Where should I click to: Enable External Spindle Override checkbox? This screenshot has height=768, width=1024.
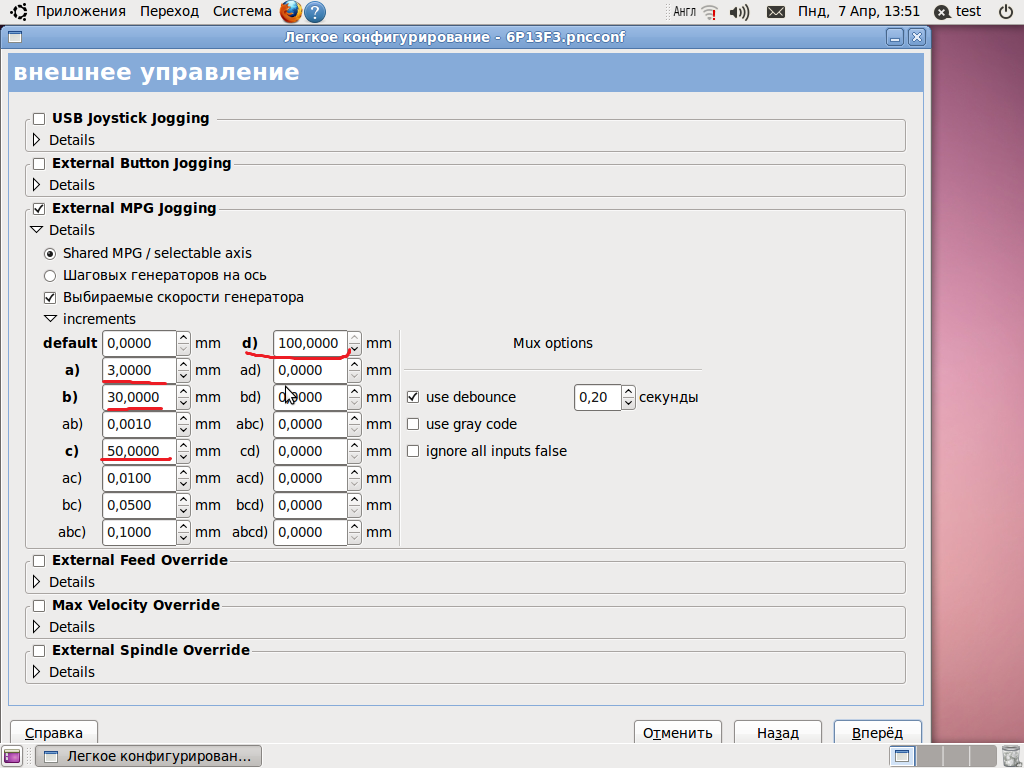click(x=39, y=651)
